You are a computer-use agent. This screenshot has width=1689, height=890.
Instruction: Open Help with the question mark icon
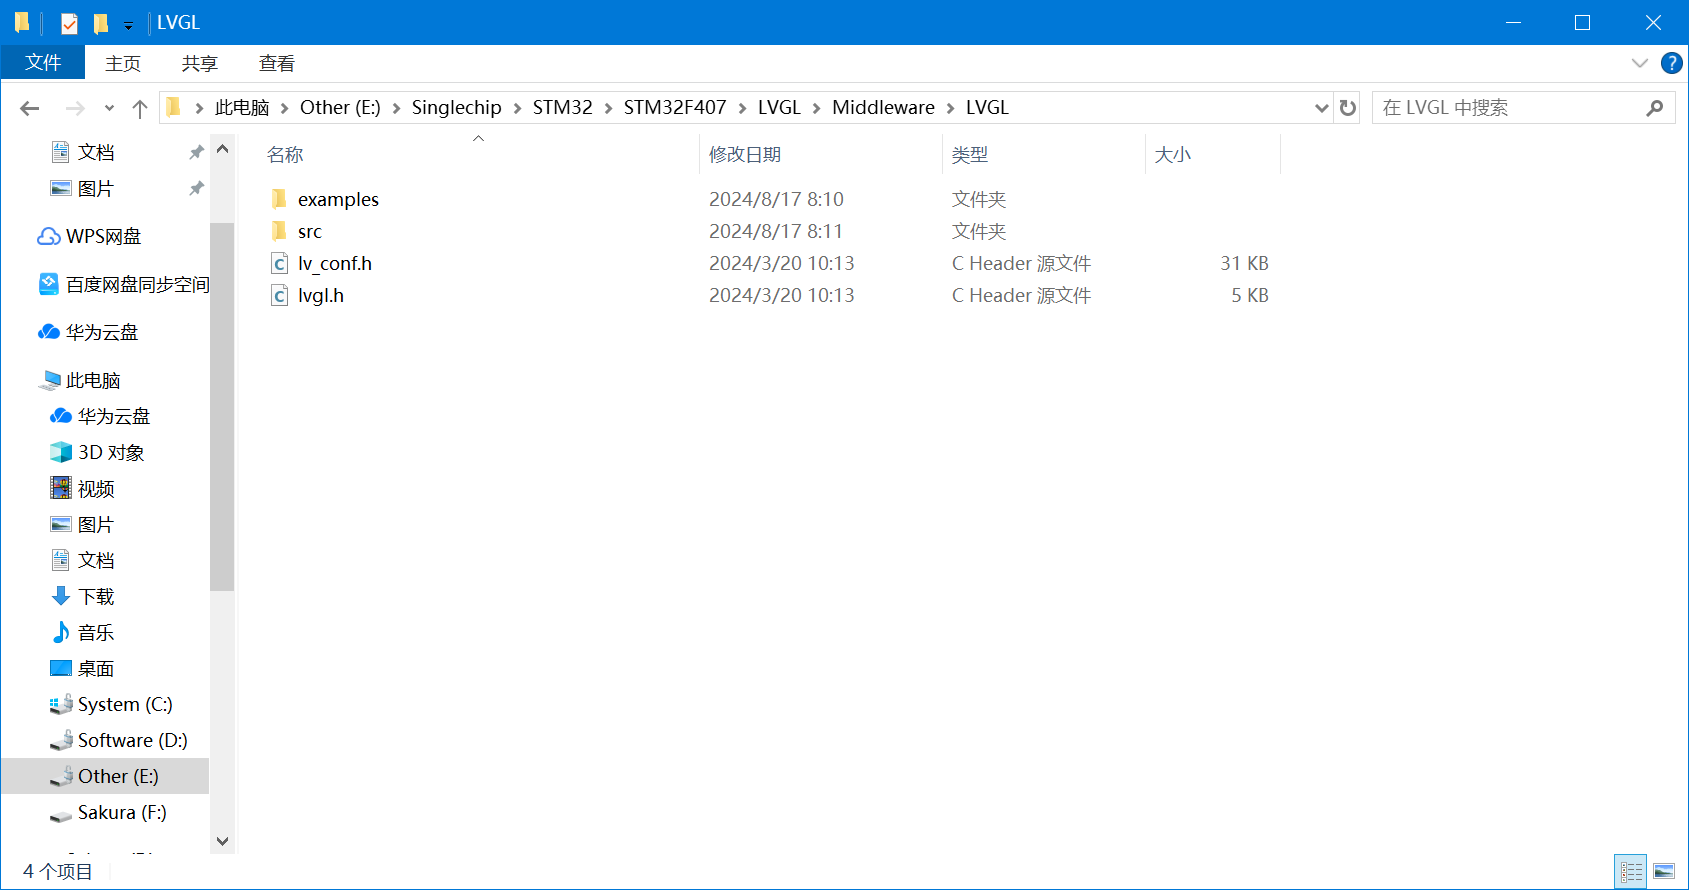[x=1671, y=63]
